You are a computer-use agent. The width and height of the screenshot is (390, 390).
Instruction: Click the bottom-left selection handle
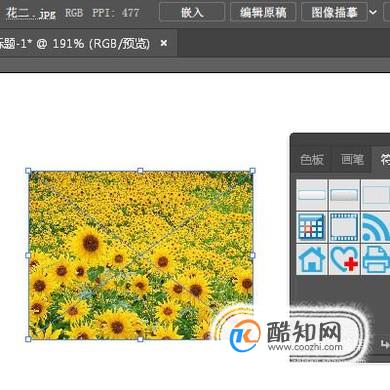pyautogui.click(x=28, y=339)
